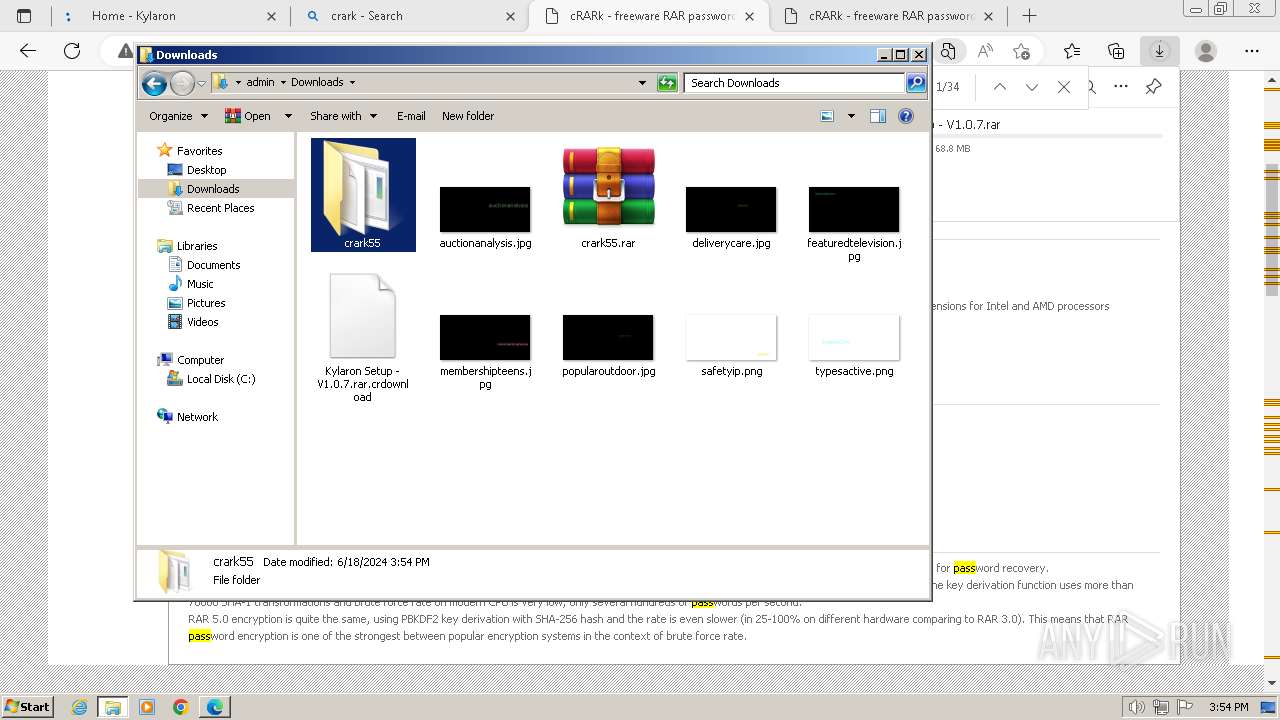Open Edge tab actions menu icon

(x=24, y=16)
